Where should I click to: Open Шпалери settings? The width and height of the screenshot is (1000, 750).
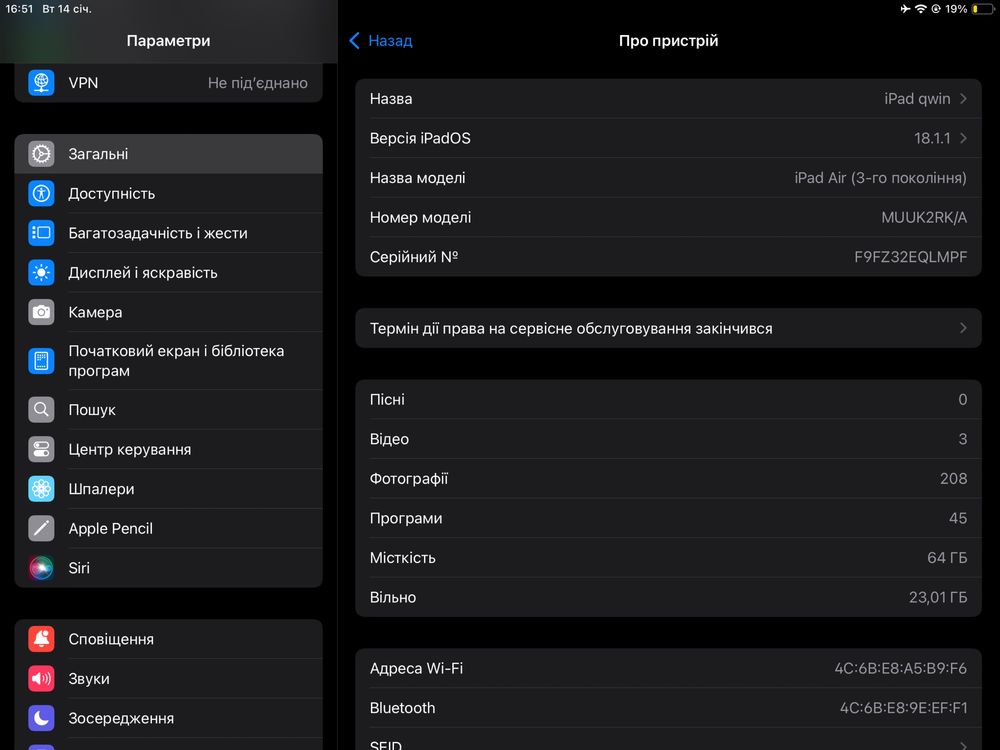coord(168,489)
